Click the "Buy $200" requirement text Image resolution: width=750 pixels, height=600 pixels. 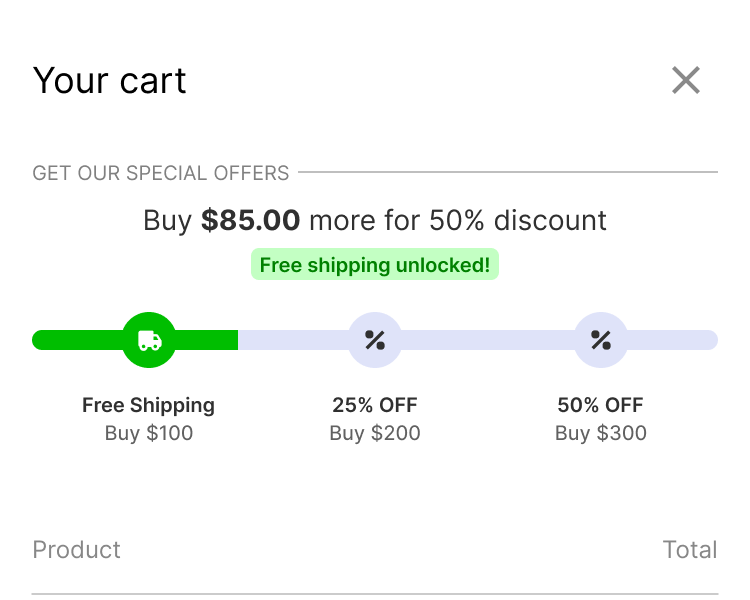[375, 433]
